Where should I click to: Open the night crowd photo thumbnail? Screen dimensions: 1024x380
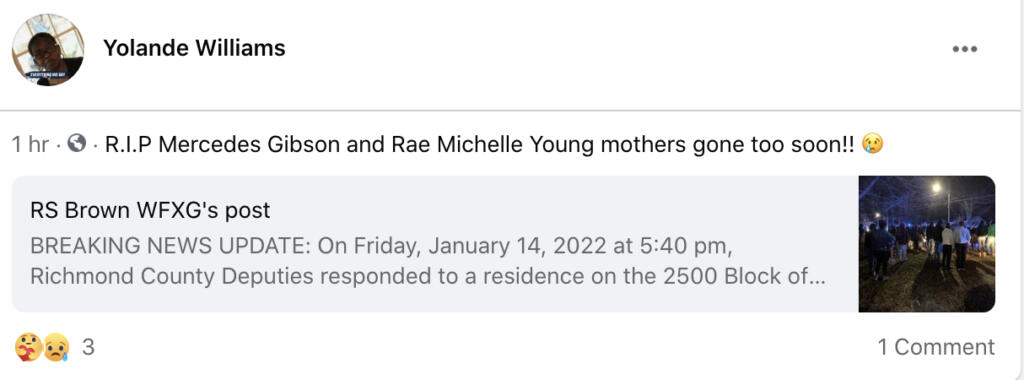pyautogui.click(x=927, y=244)
